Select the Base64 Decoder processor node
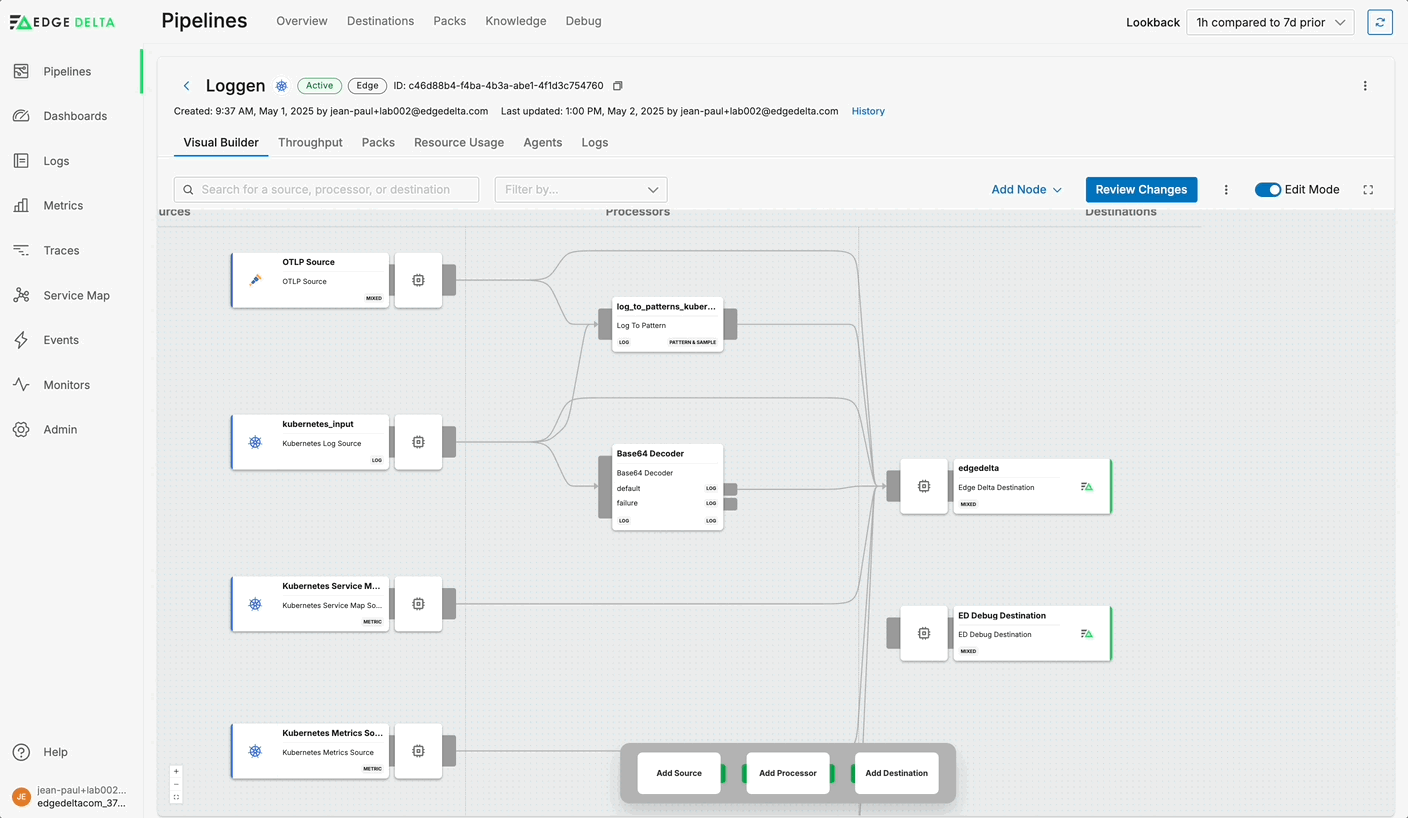This screenshot has height=818, width=1408. pyautogui.click(x=667, y=487)
